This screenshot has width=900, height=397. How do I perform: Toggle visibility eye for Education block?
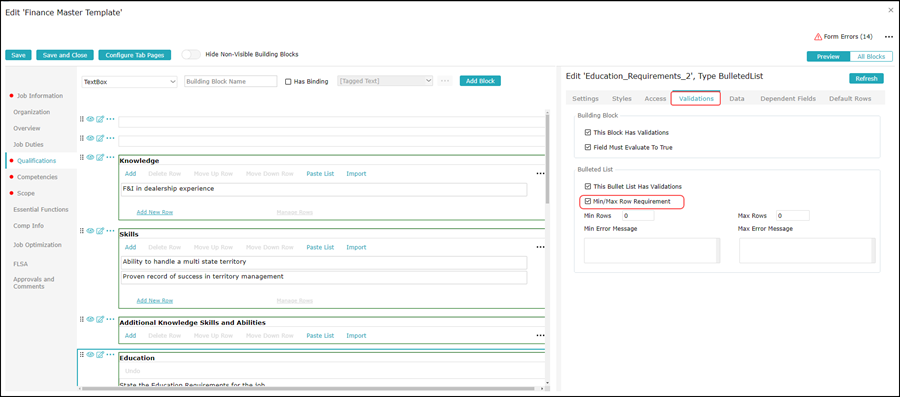point(91,355)
